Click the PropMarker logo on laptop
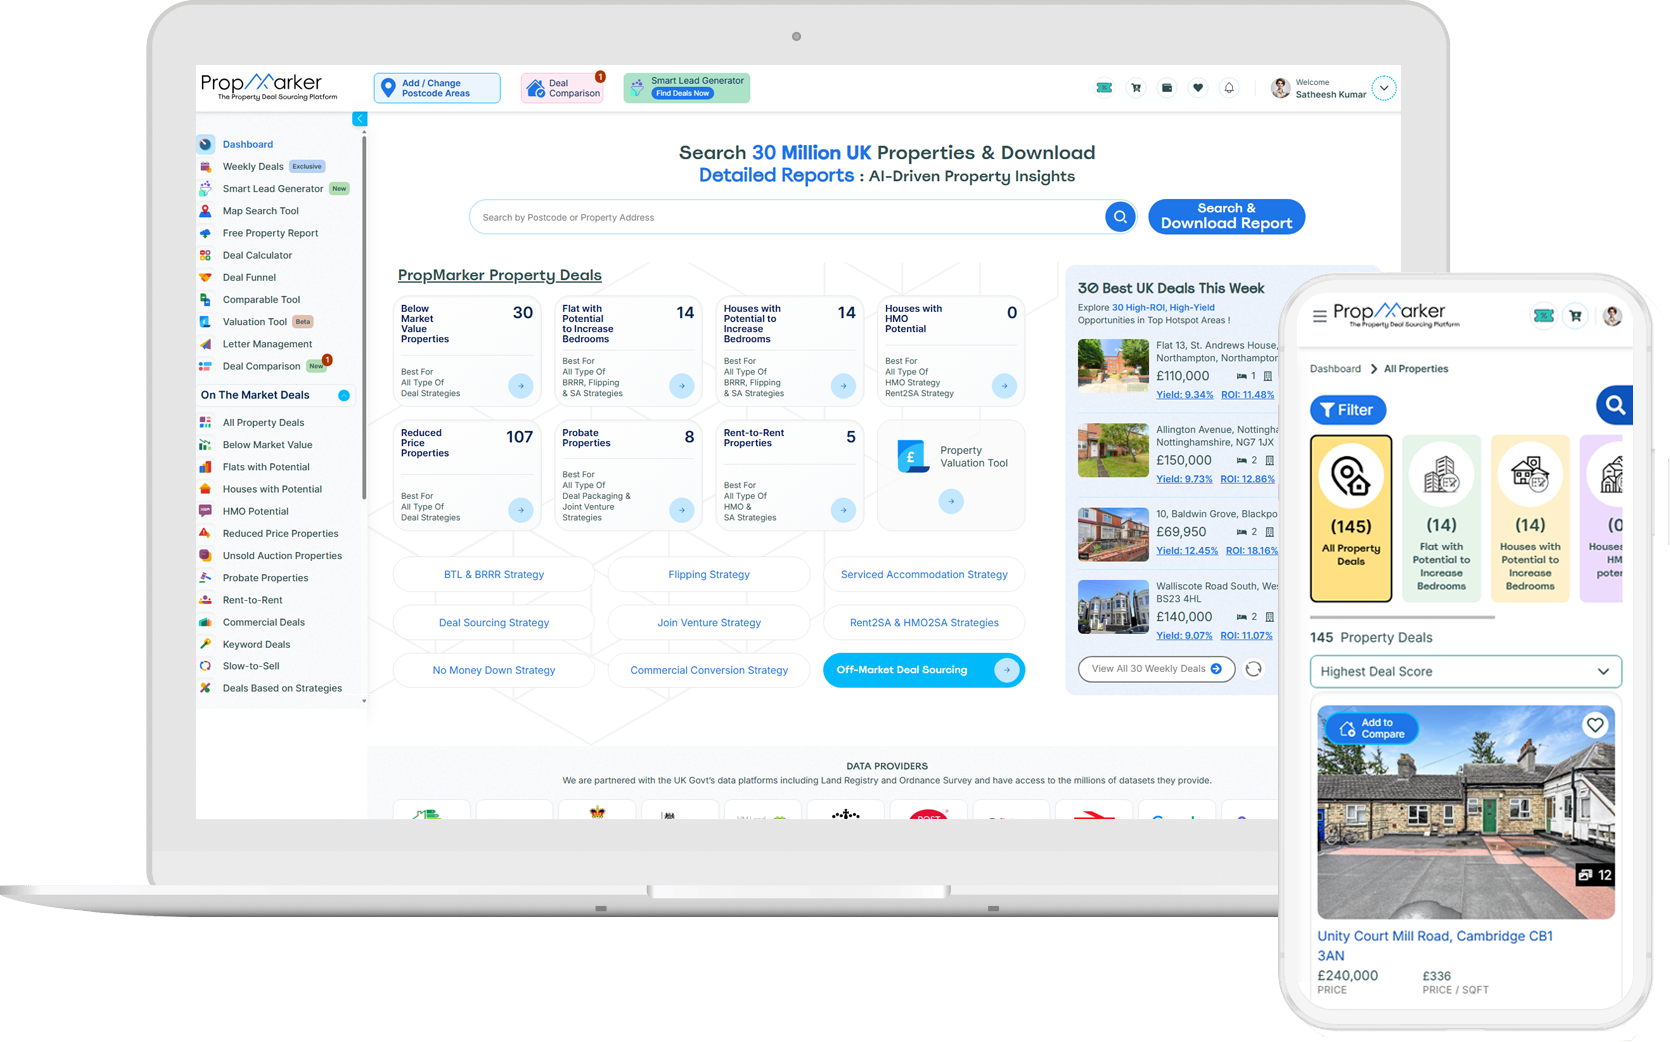The width and height of the screenshot is (1670, 1042). [269, 87]
